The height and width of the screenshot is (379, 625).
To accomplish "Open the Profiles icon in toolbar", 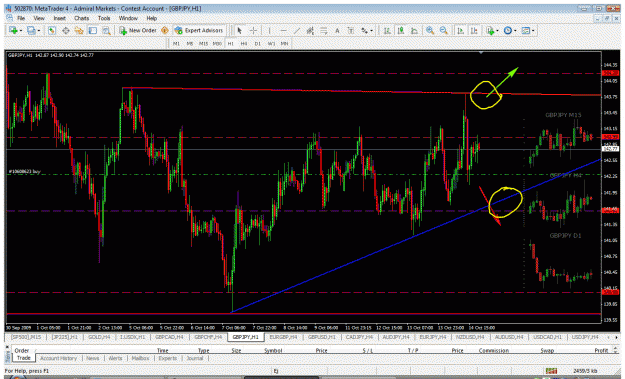I will click(x=31, y=30).
